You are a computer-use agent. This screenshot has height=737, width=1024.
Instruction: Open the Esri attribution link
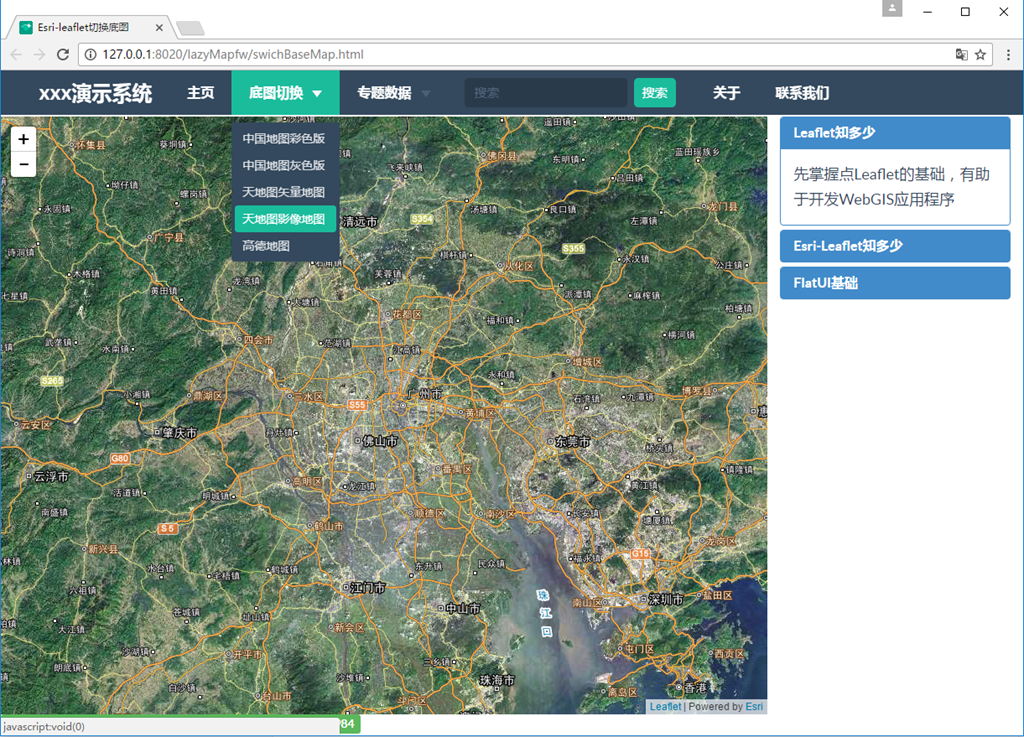point(754,706)
